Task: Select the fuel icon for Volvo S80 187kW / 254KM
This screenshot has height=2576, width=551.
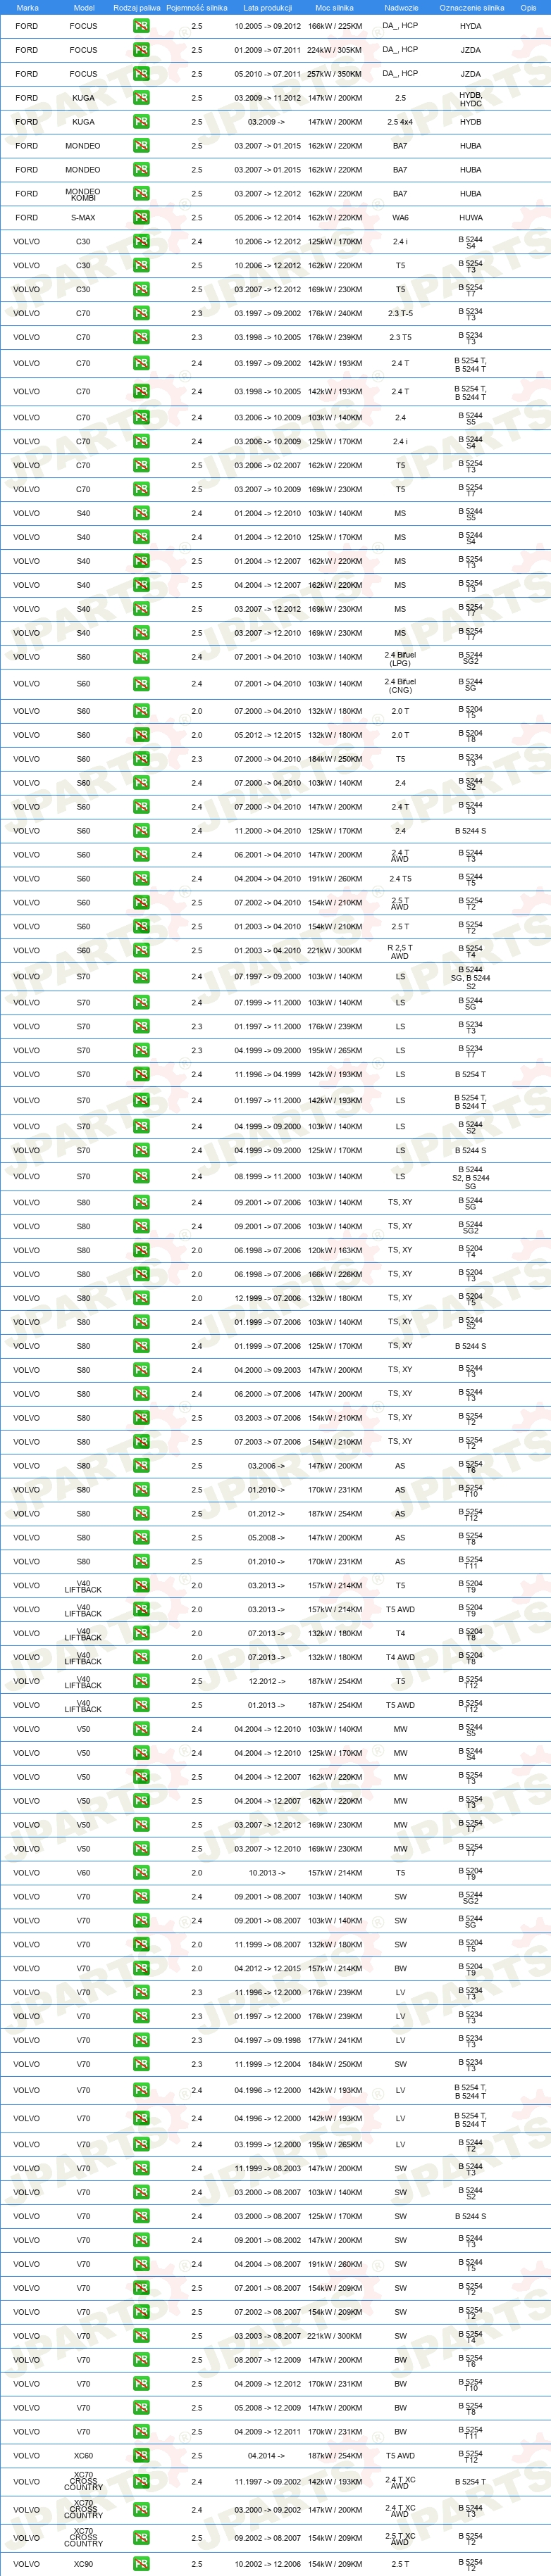Action: [x=141, y=1514]
